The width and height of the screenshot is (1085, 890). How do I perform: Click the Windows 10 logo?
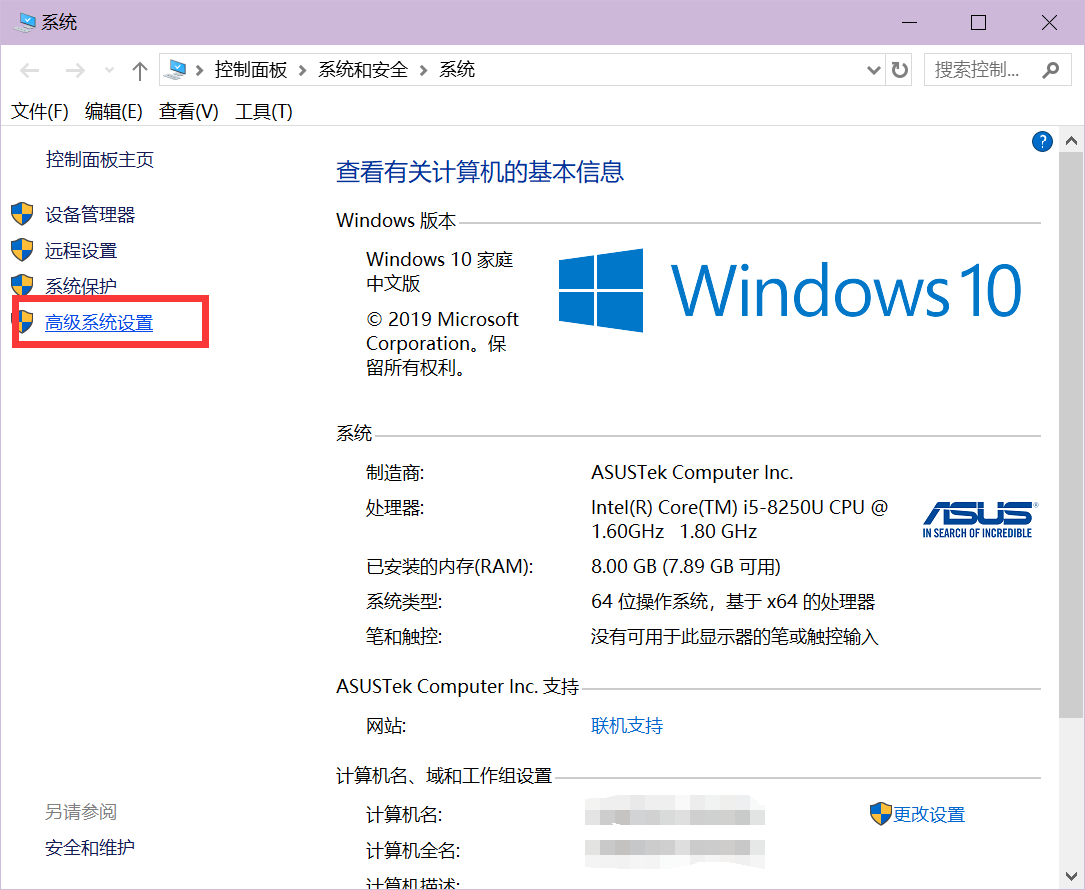coord(790,290)
